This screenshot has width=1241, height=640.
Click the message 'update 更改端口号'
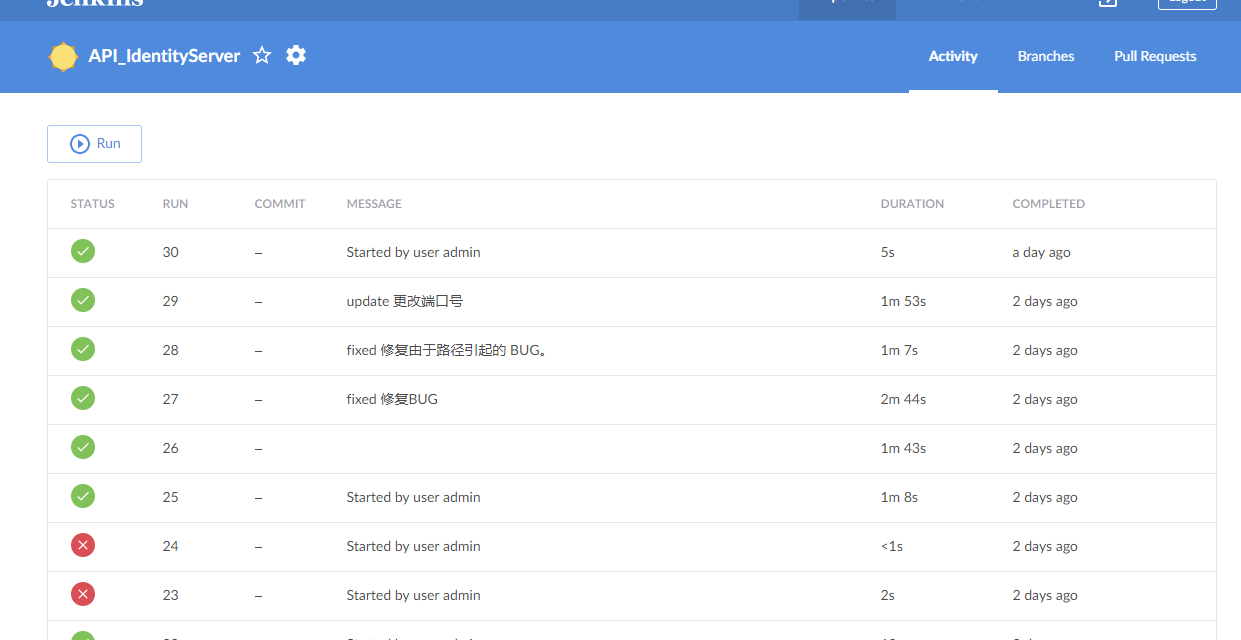tap(405, 302)
